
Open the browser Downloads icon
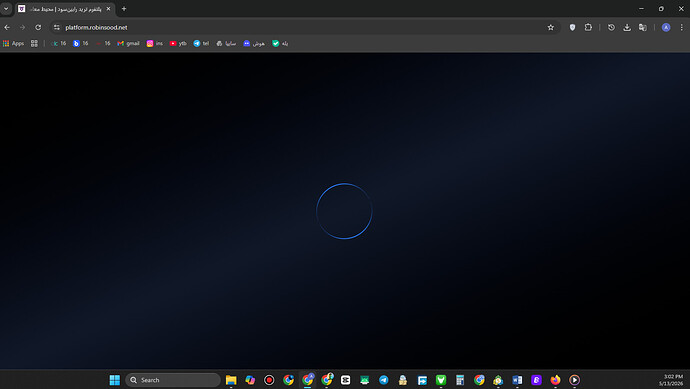[627, 27]
